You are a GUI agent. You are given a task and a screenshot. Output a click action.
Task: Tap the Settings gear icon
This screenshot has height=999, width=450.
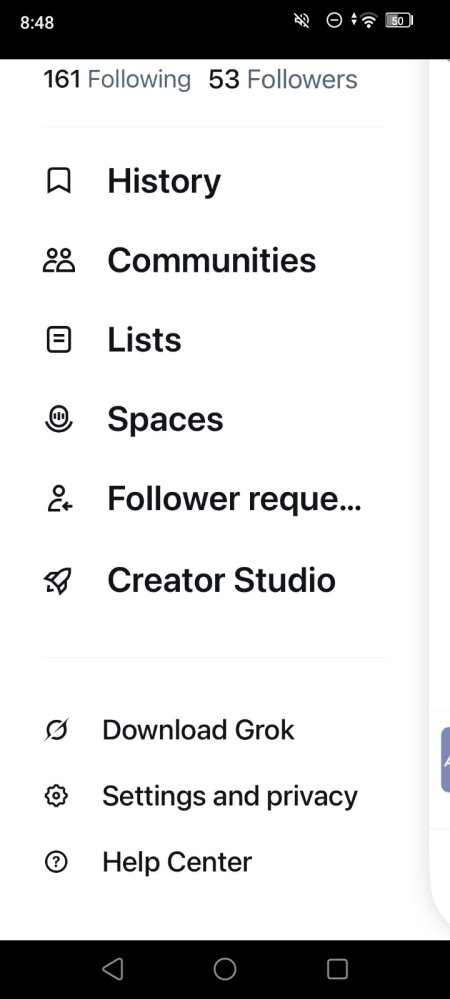point(56,796)
